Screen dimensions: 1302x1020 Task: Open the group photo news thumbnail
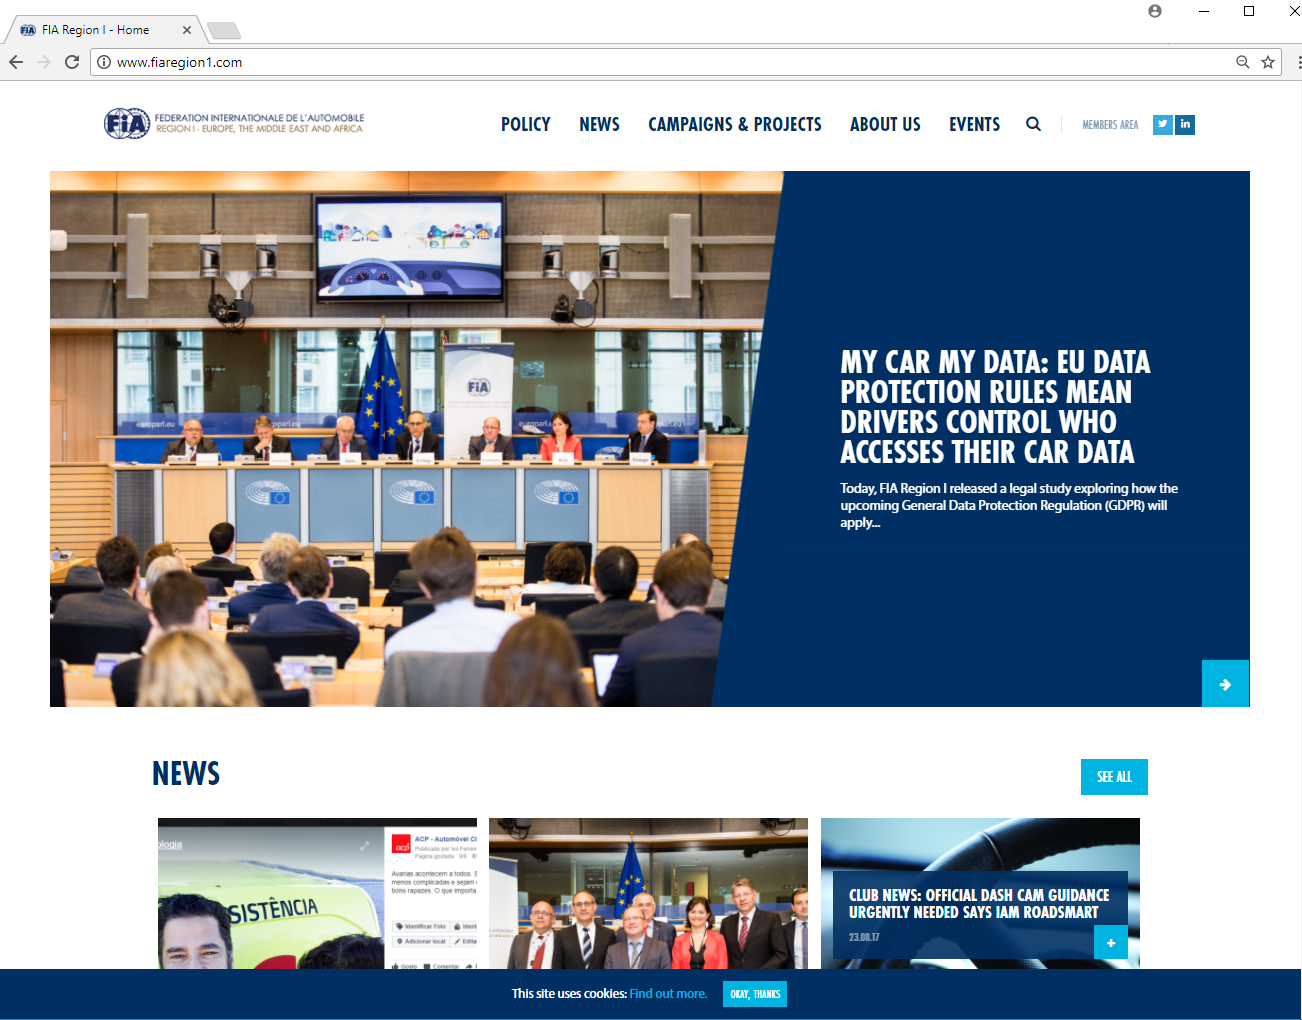click(648, 893)
